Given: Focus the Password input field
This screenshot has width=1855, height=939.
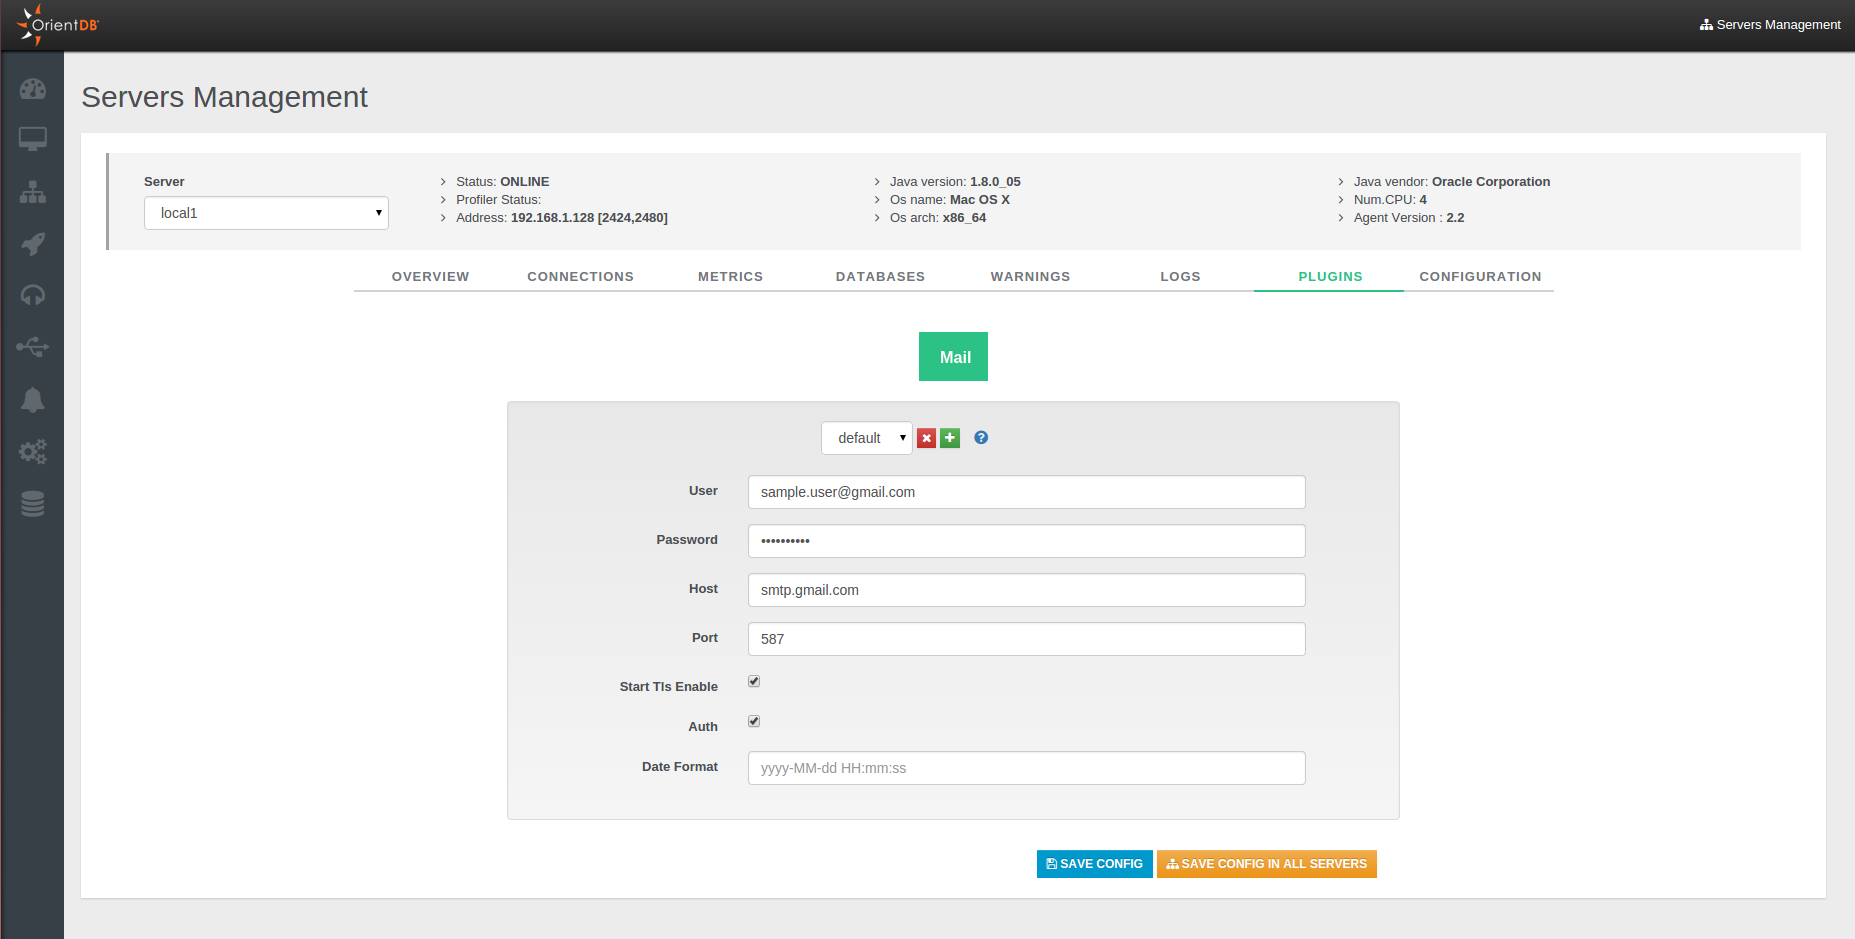Looking at the screenshot, I should (x=1027, y=541).
